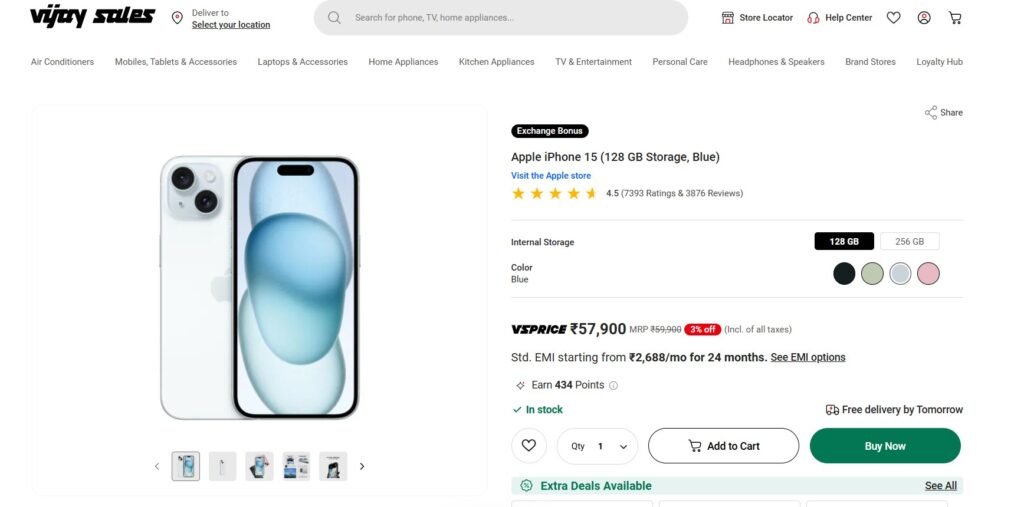1024x507 pixels.
Task: Click the Buy Now button
Action: click(x=884, y=446)
